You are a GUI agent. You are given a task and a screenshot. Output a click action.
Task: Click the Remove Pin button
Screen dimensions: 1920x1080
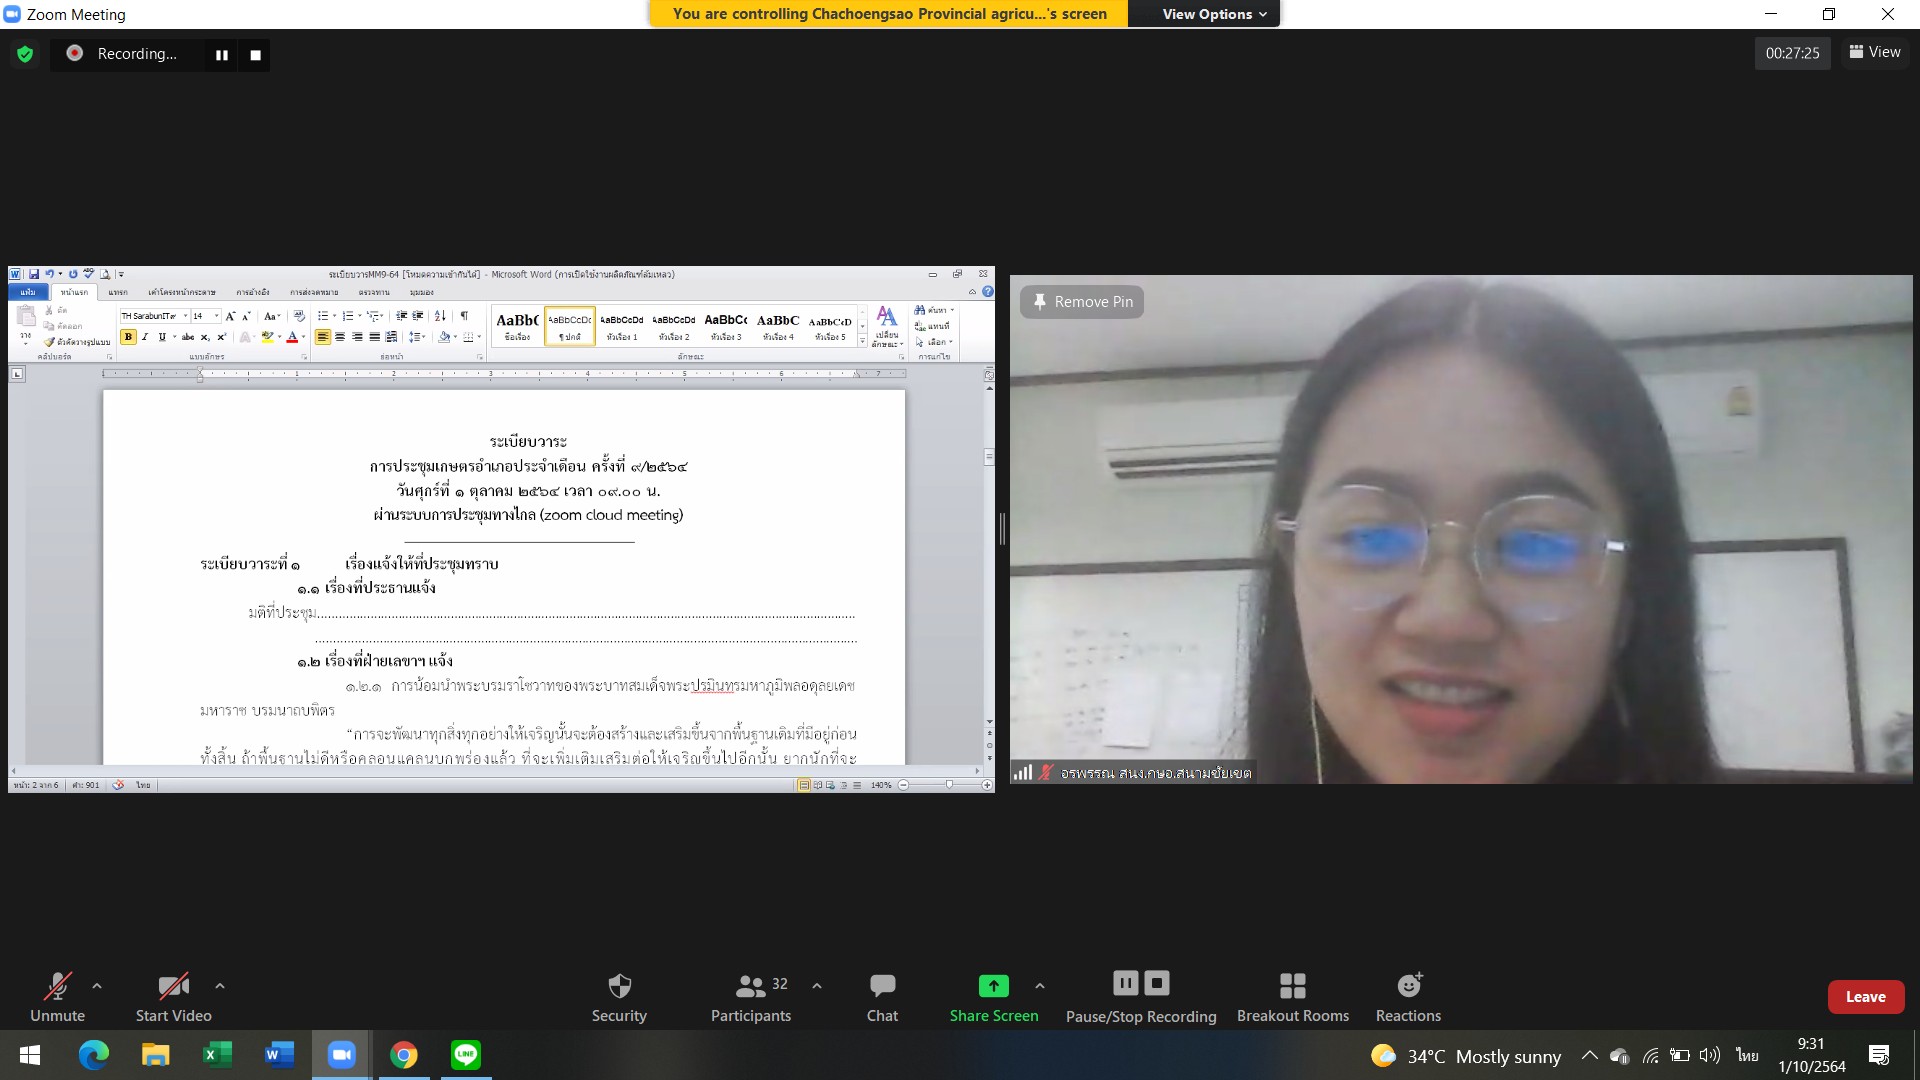1082,302
